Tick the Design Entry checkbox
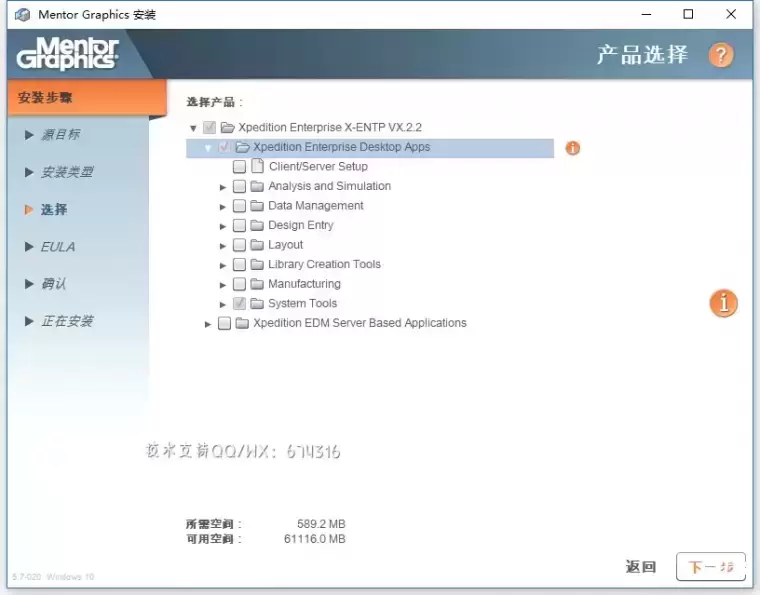The height and width of the screenshot is (595, 760). [x=239, y=225]
